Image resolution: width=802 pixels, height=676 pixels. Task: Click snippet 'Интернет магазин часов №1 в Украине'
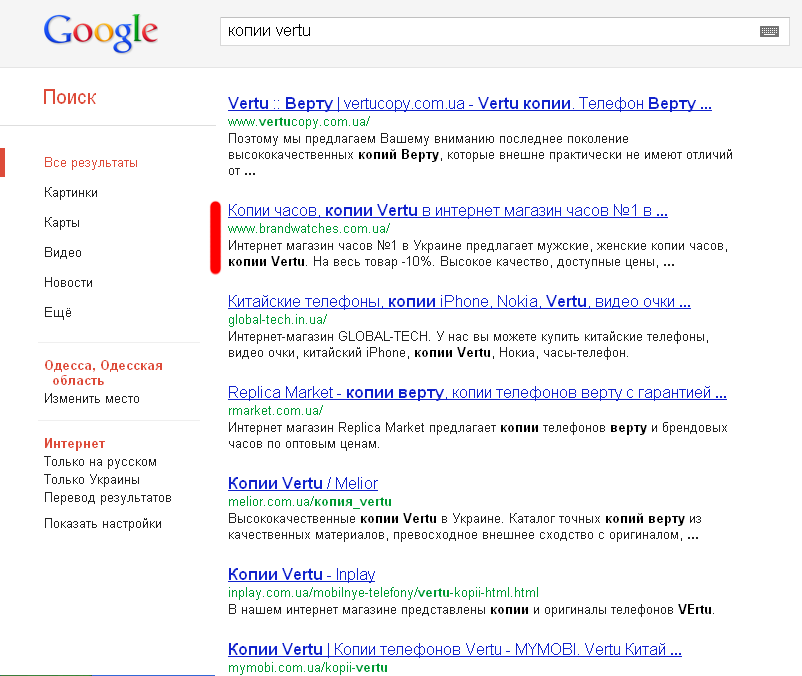[478, 254]
